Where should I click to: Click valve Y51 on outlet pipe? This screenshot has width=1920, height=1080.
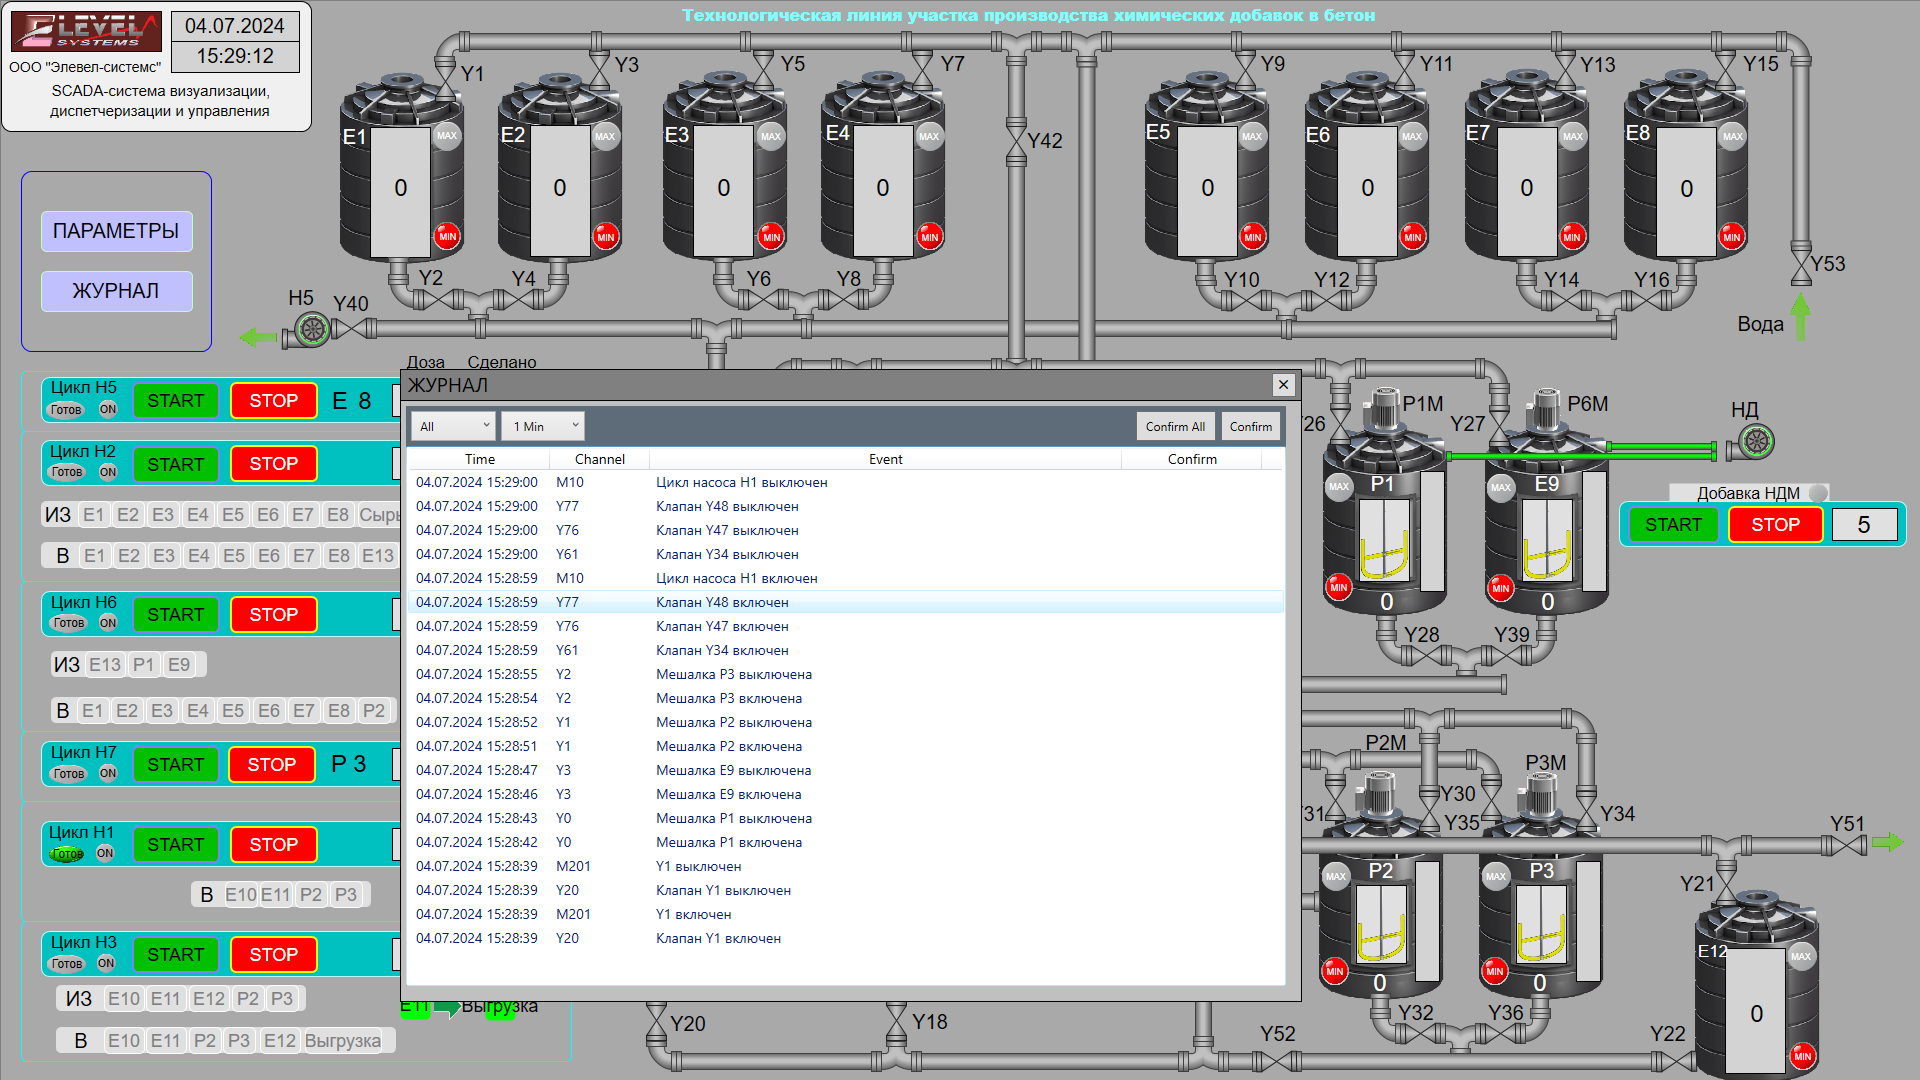[x=1847, y=846]
